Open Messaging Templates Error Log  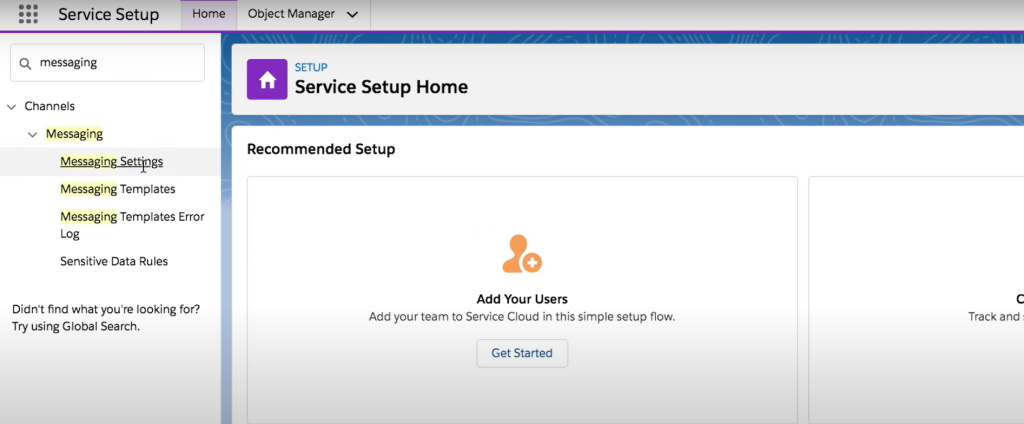pos(133,225)
